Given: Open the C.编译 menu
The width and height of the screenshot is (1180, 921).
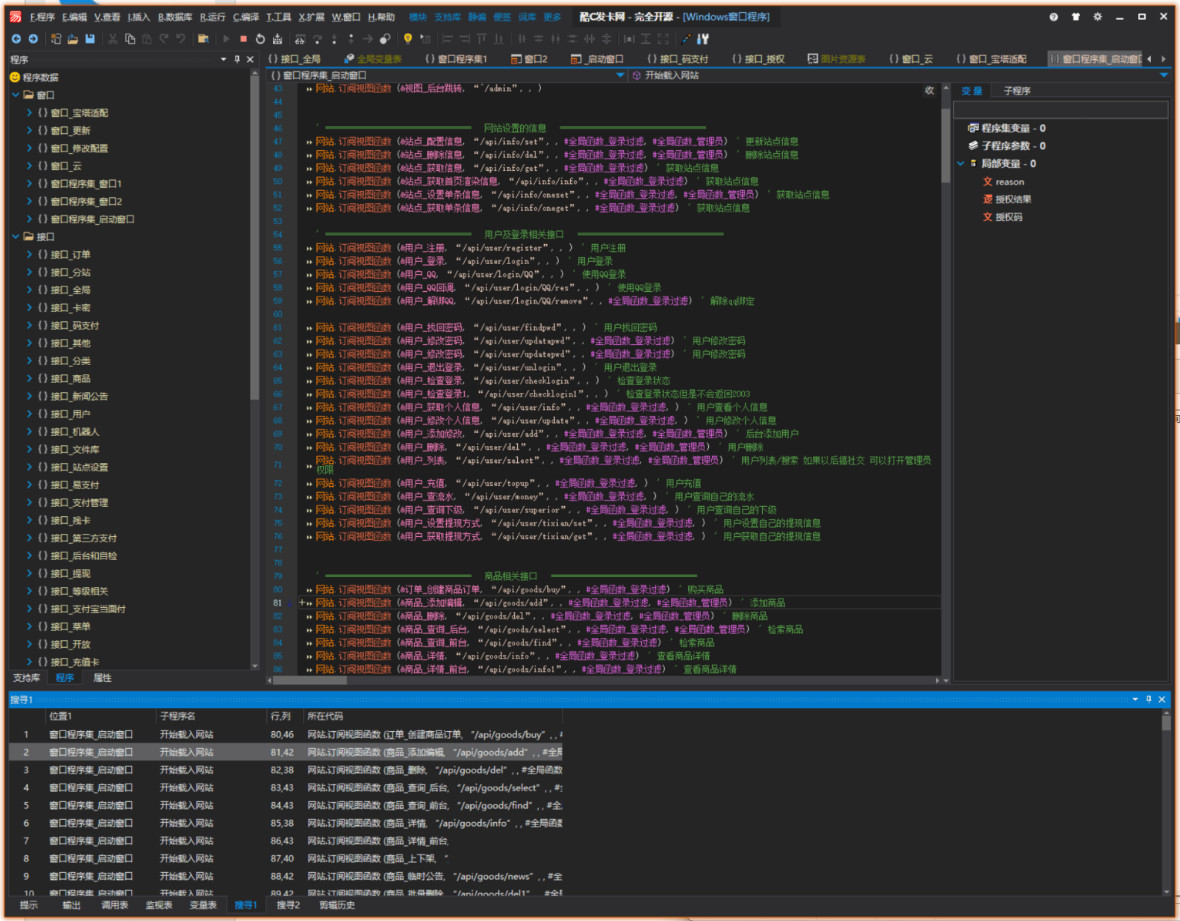Looking at the screenshot, I should point(246,17).
